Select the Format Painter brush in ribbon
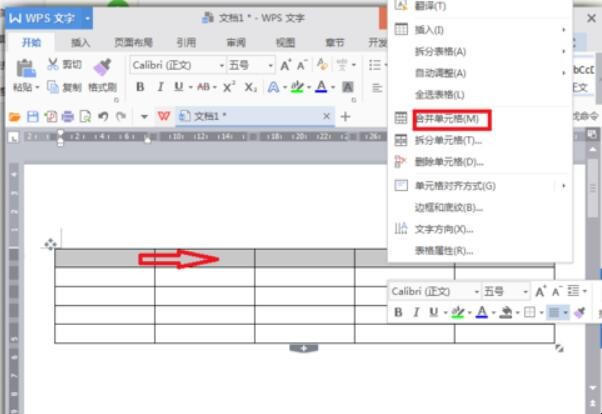Image resolution: width=602 pixels, height=414 pixels. point(102,67)
